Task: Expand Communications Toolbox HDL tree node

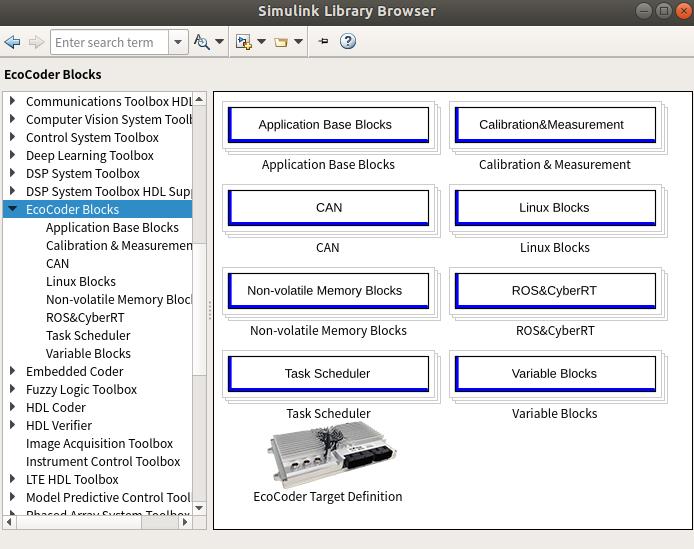Action: (x=12, y=101)
